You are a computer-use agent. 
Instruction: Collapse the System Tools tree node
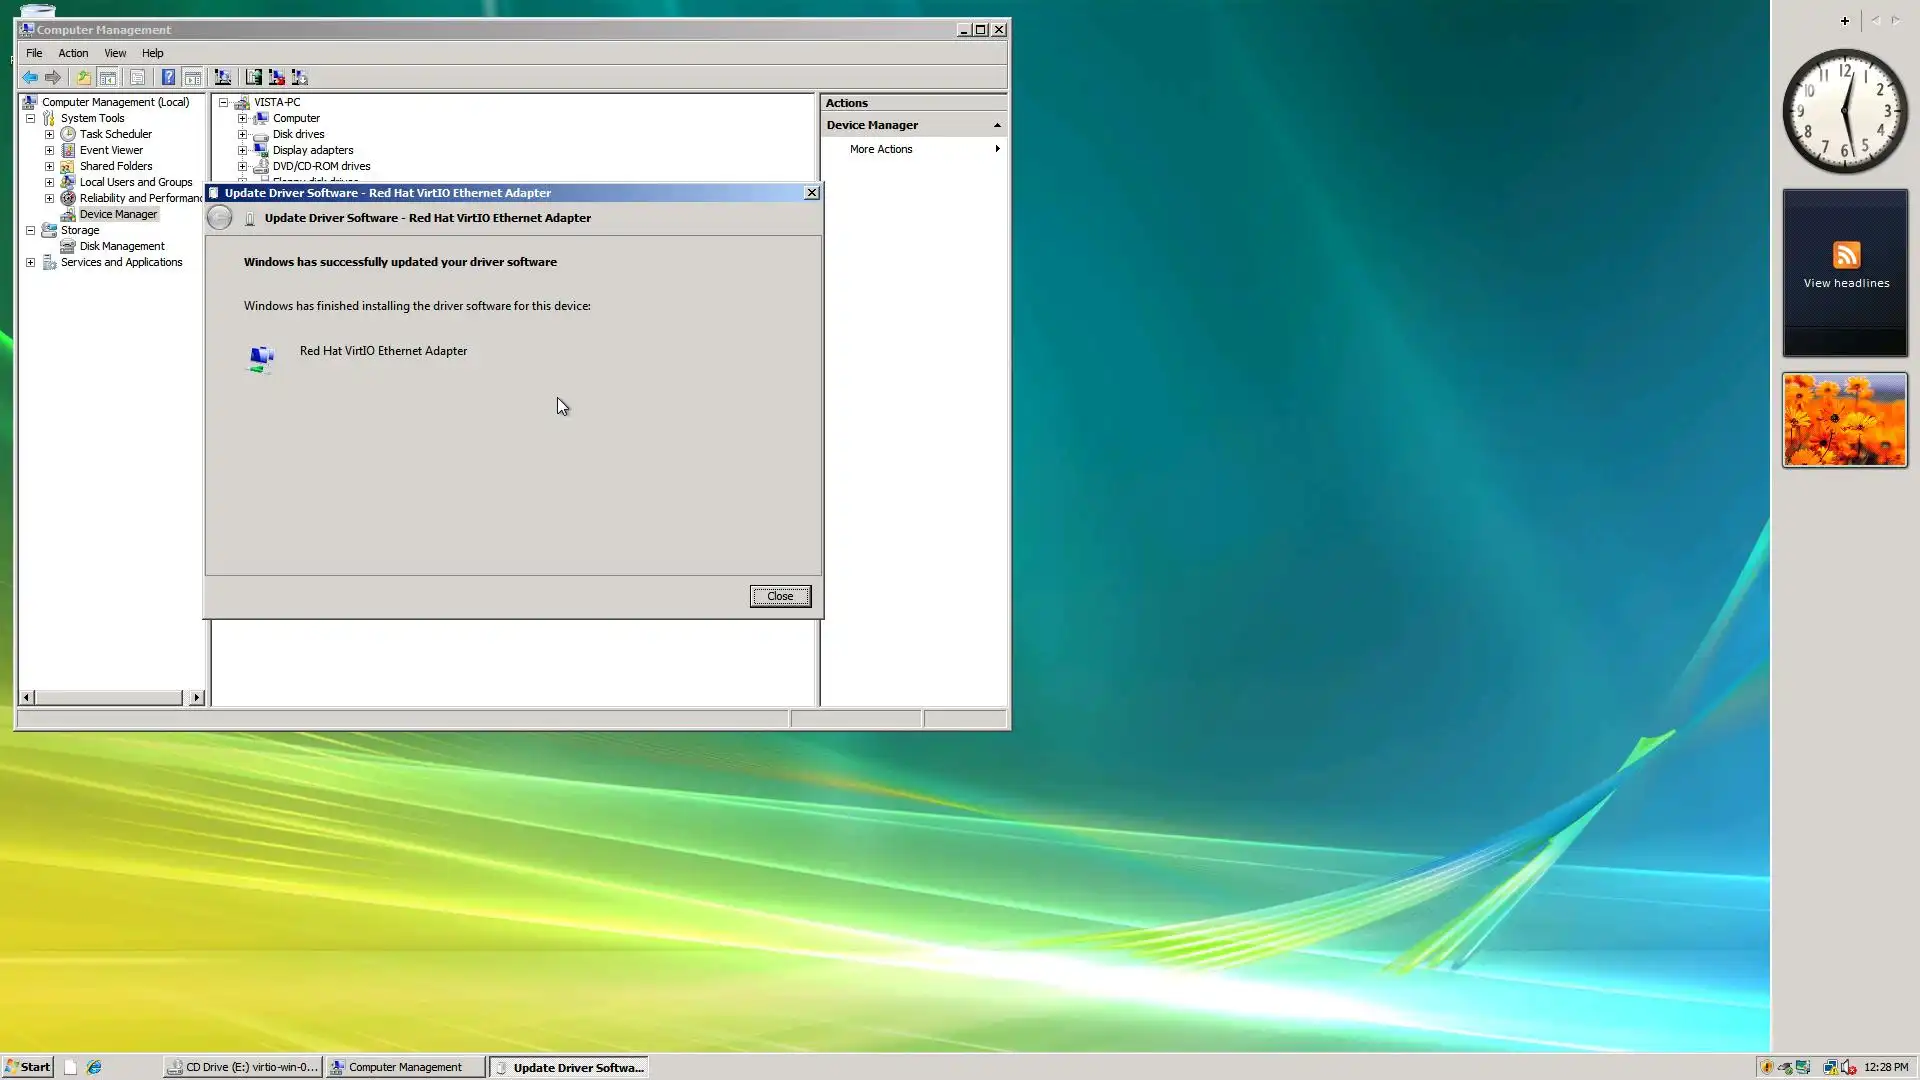(30, 118)
